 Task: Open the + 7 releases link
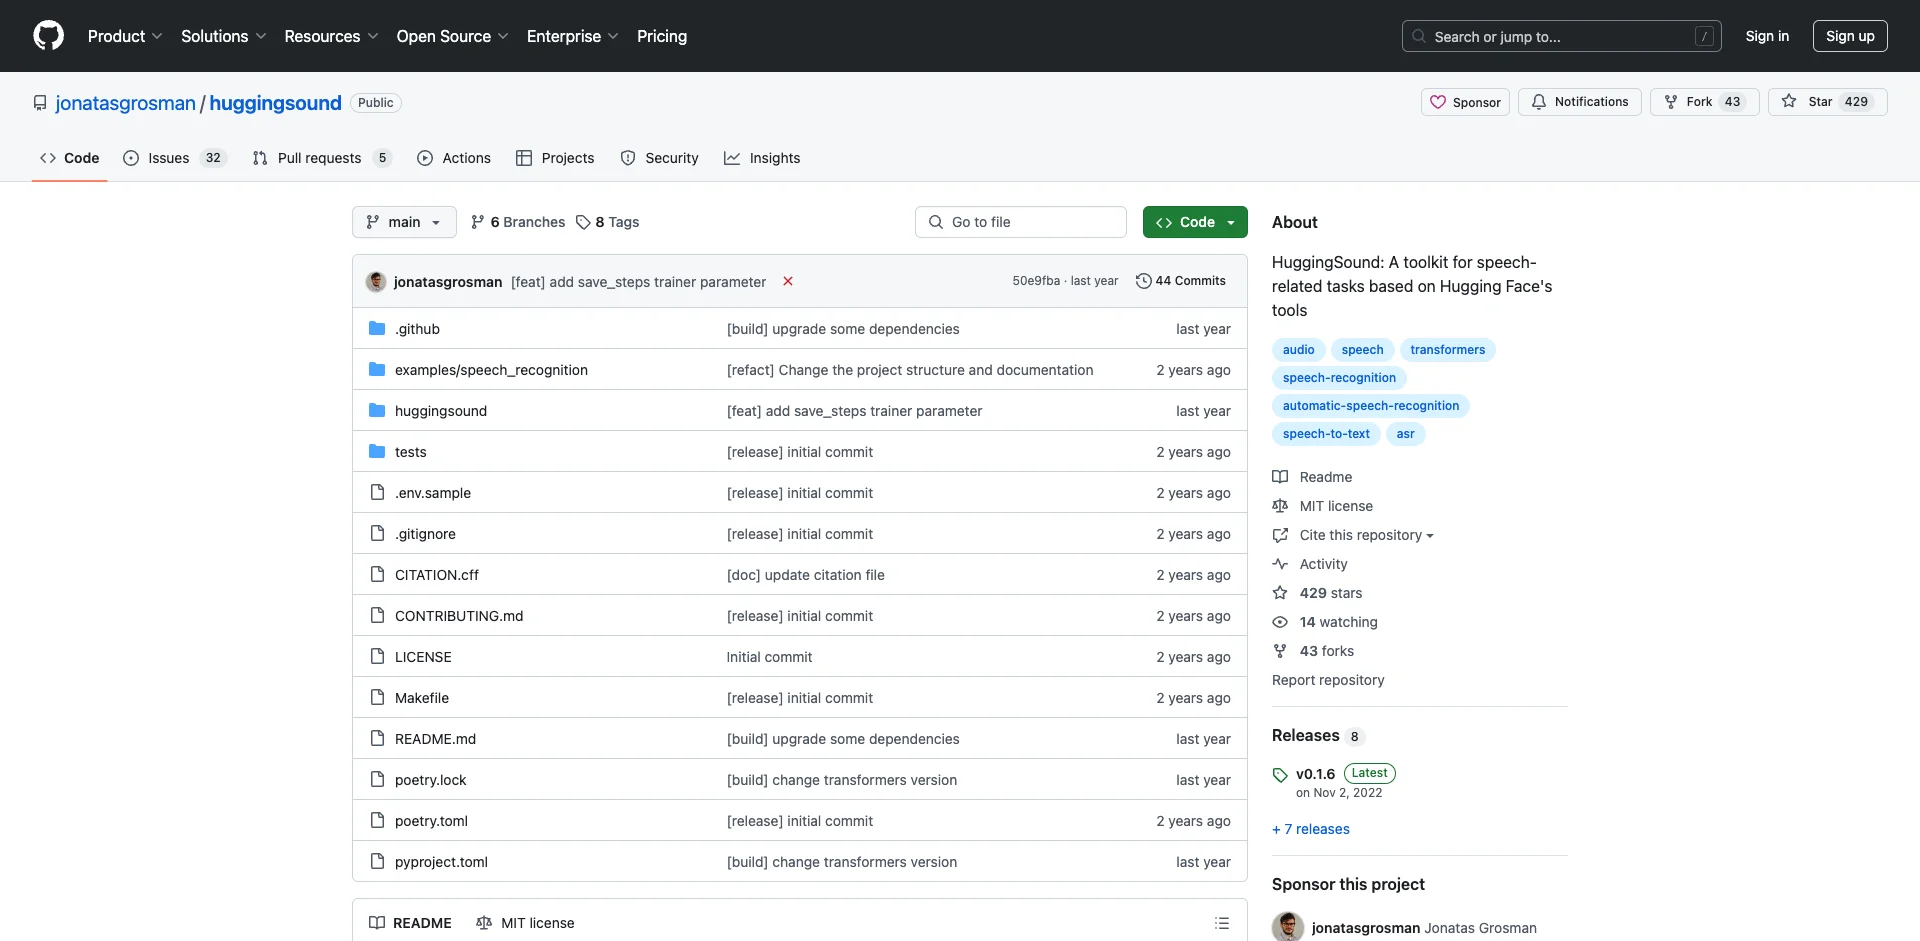[1311, 829]
